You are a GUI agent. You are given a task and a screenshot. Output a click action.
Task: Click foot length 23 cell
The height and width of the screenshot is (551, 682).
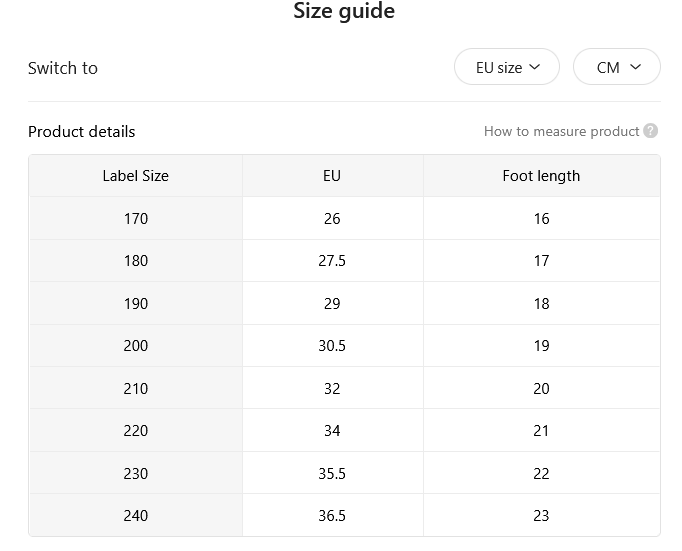click(x=542, y=515)
